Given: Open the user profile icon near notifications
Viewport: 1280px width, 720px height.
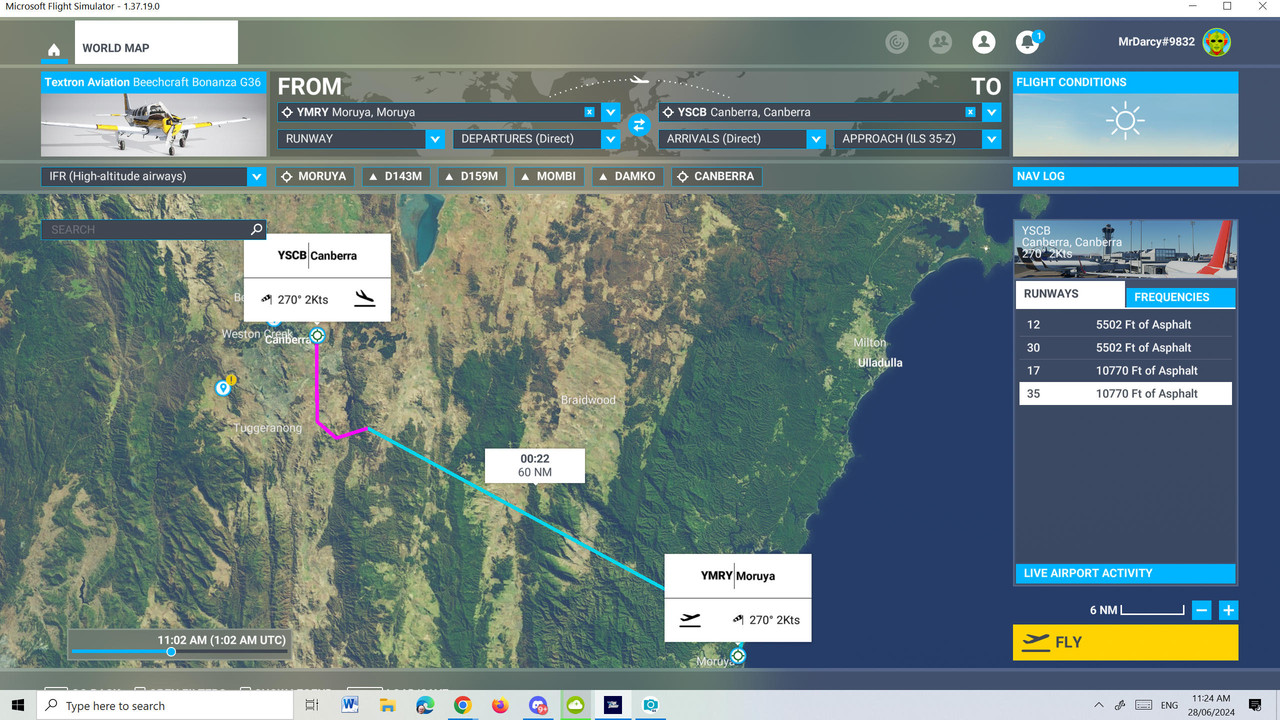Looking at the screenshot, I should pyautogui.click(x=983, y=42).
